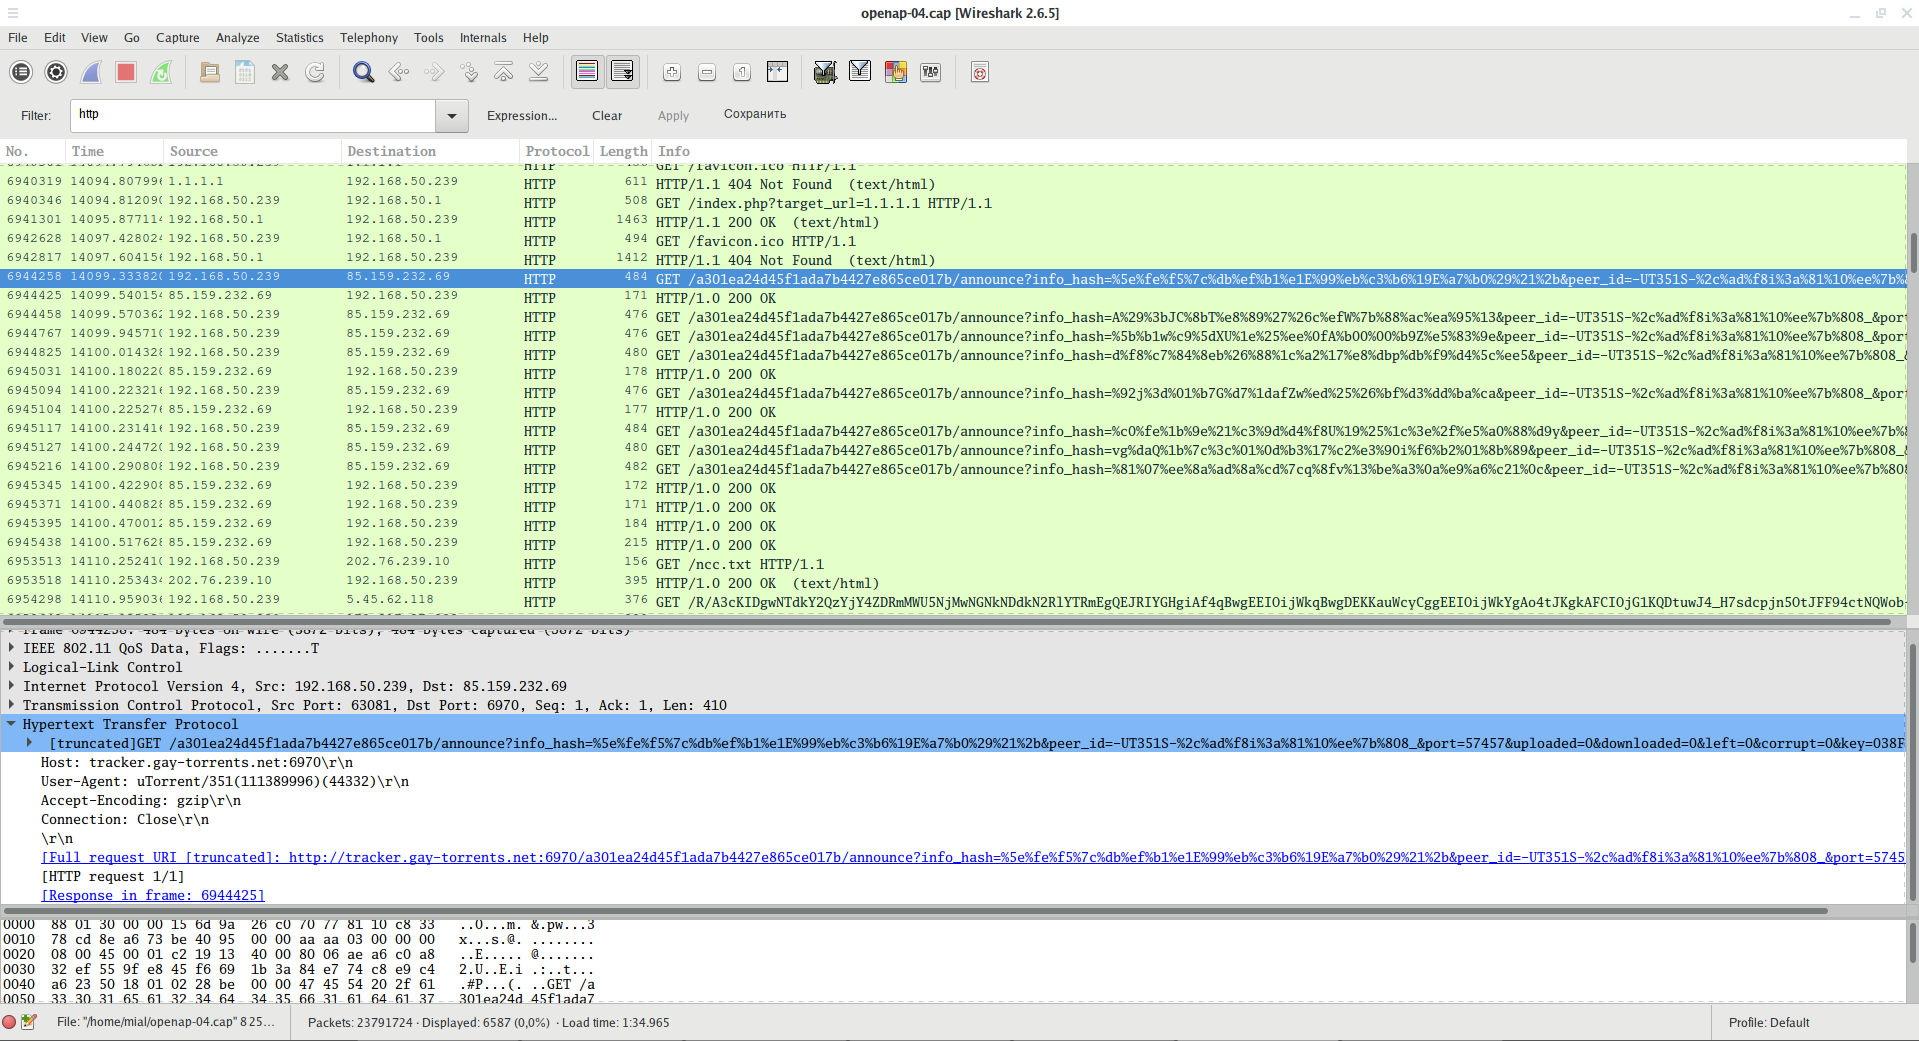Open the Statistics menu
Screen dimensions: 1919x1041
click(x=299, y=38)
